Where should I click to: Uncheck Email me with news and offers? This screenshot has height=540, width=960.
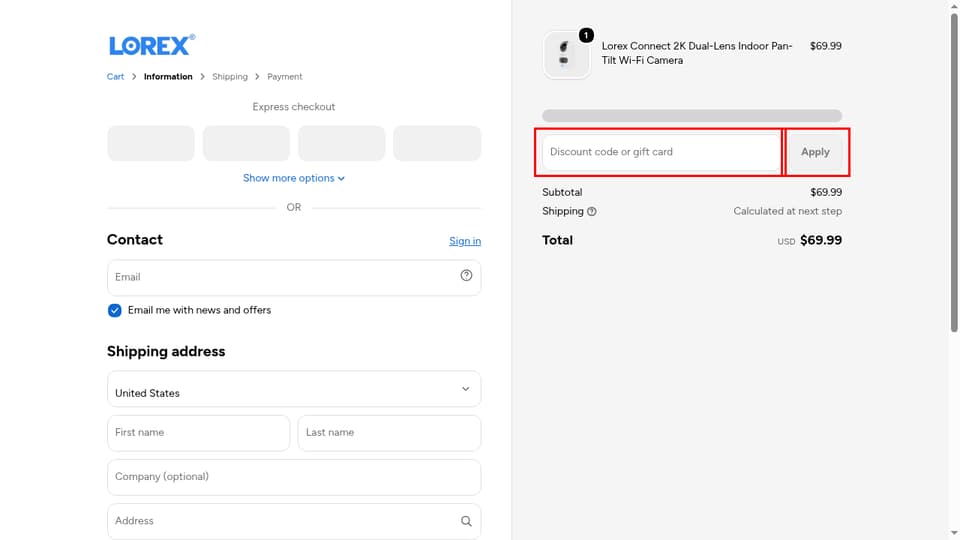[x=114, y=310]
